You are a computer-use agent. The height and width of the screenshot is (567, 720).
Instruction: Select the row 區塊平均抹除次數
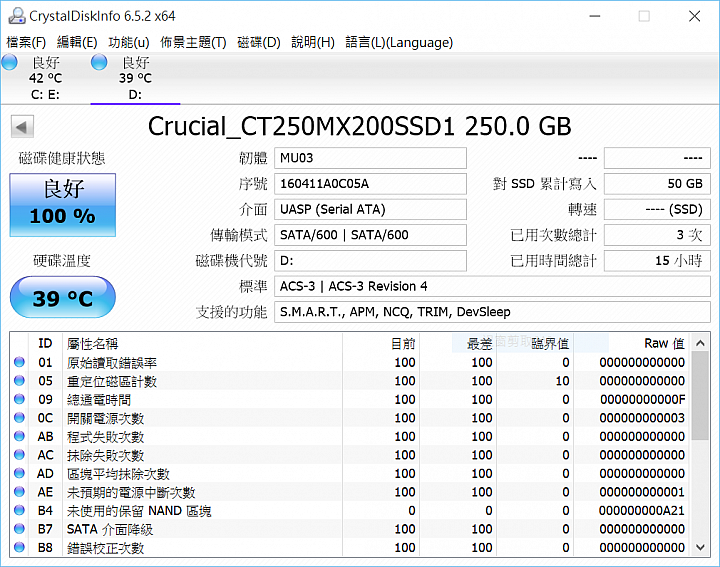(x=350, y=473)
